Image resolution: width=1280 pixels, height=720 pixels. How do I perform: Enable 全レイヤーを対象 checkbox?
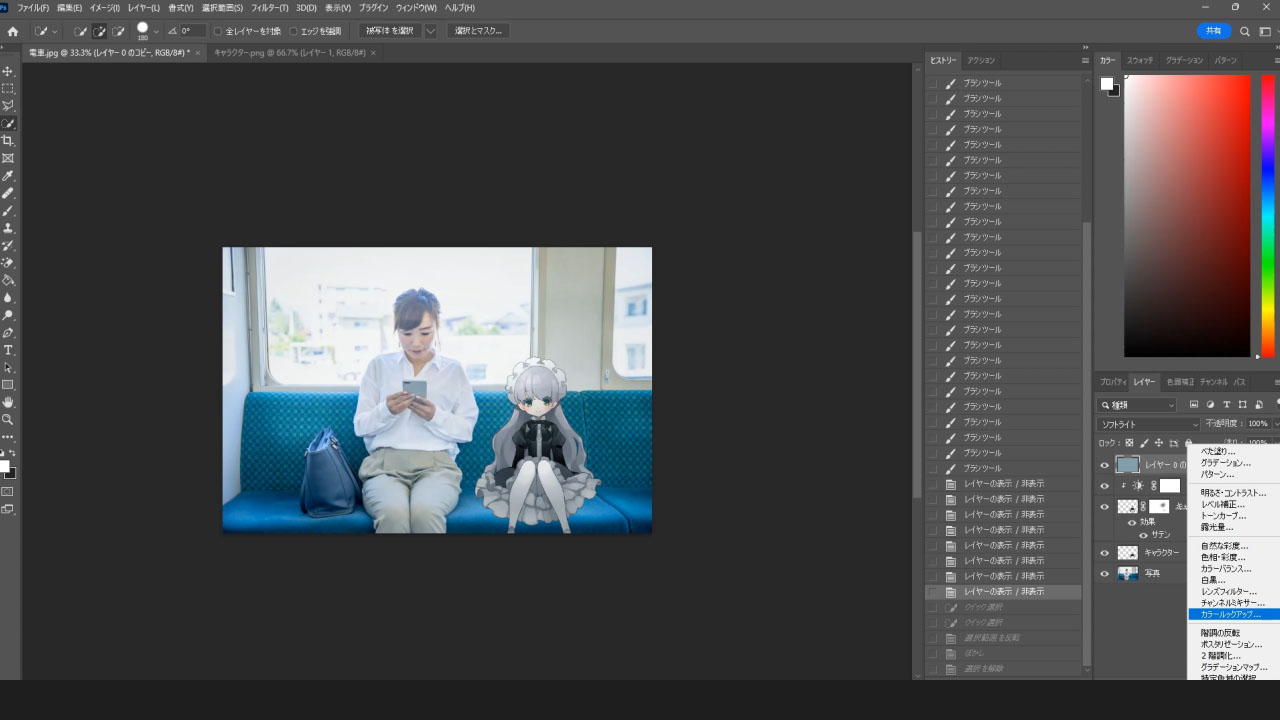218,31
